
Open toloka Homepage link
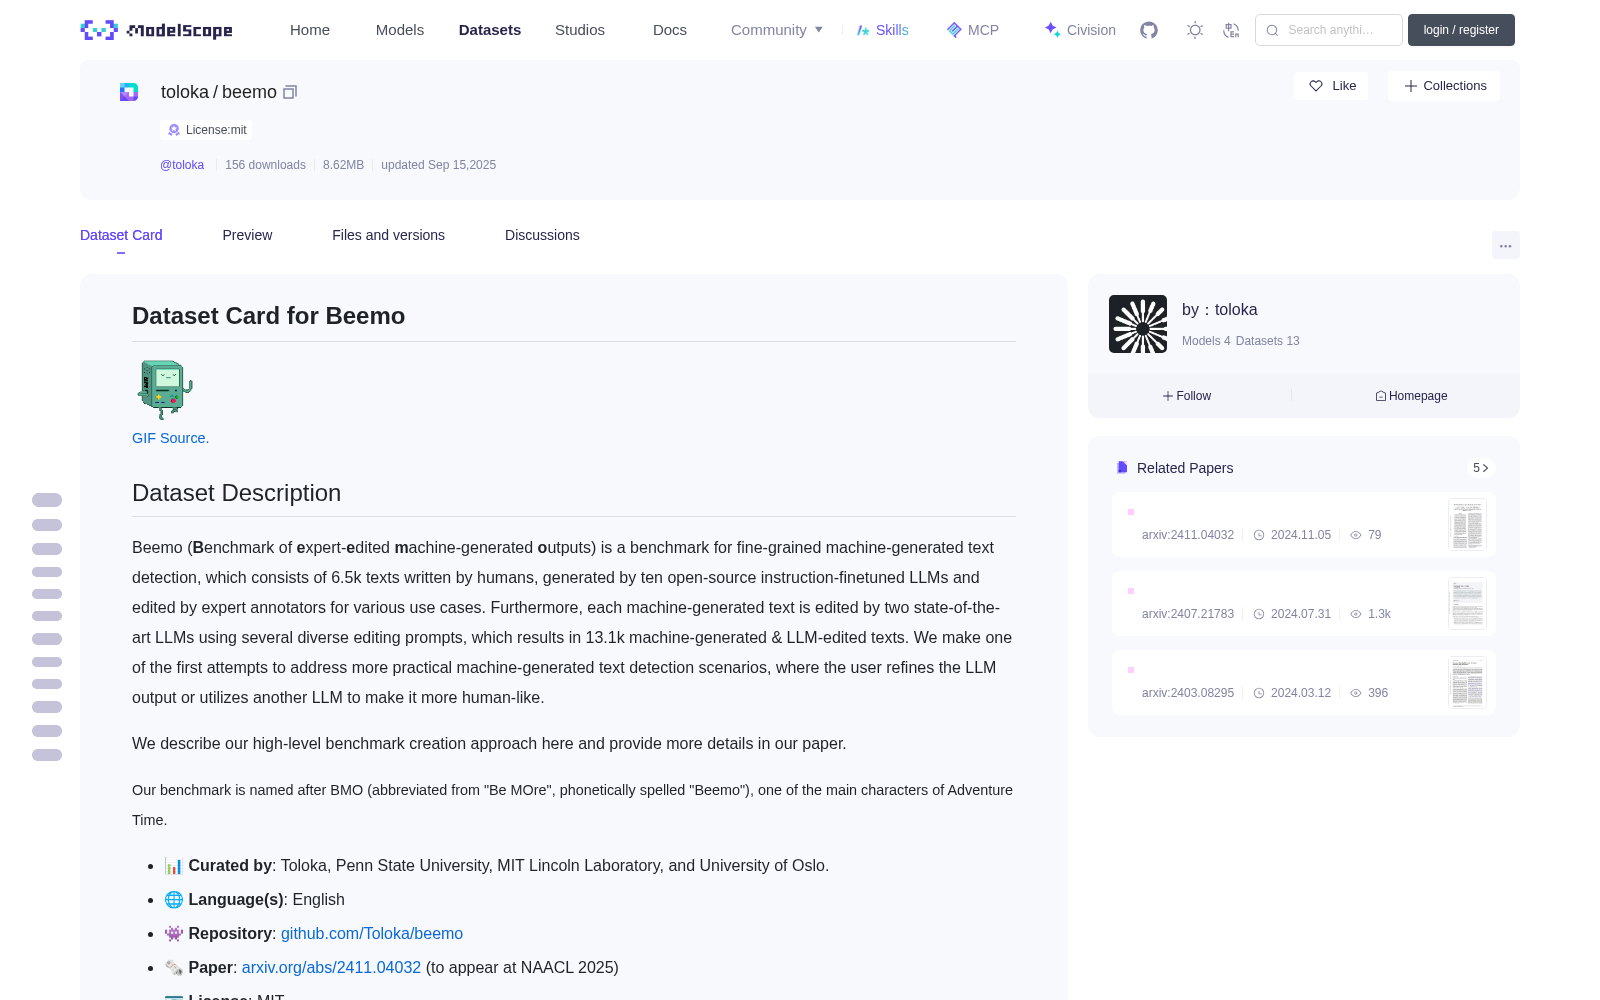[1411, 396]
